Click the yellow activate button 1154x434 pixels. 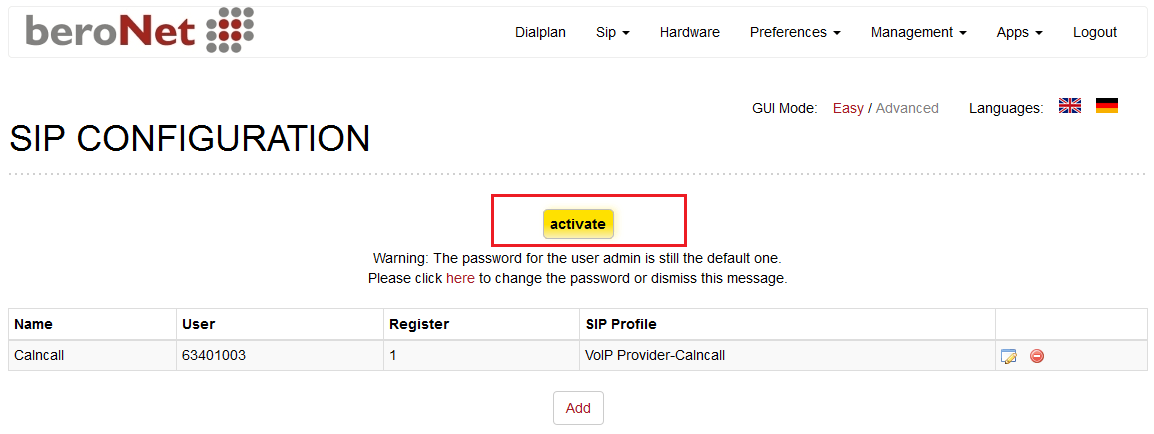[x=578, y=224]
